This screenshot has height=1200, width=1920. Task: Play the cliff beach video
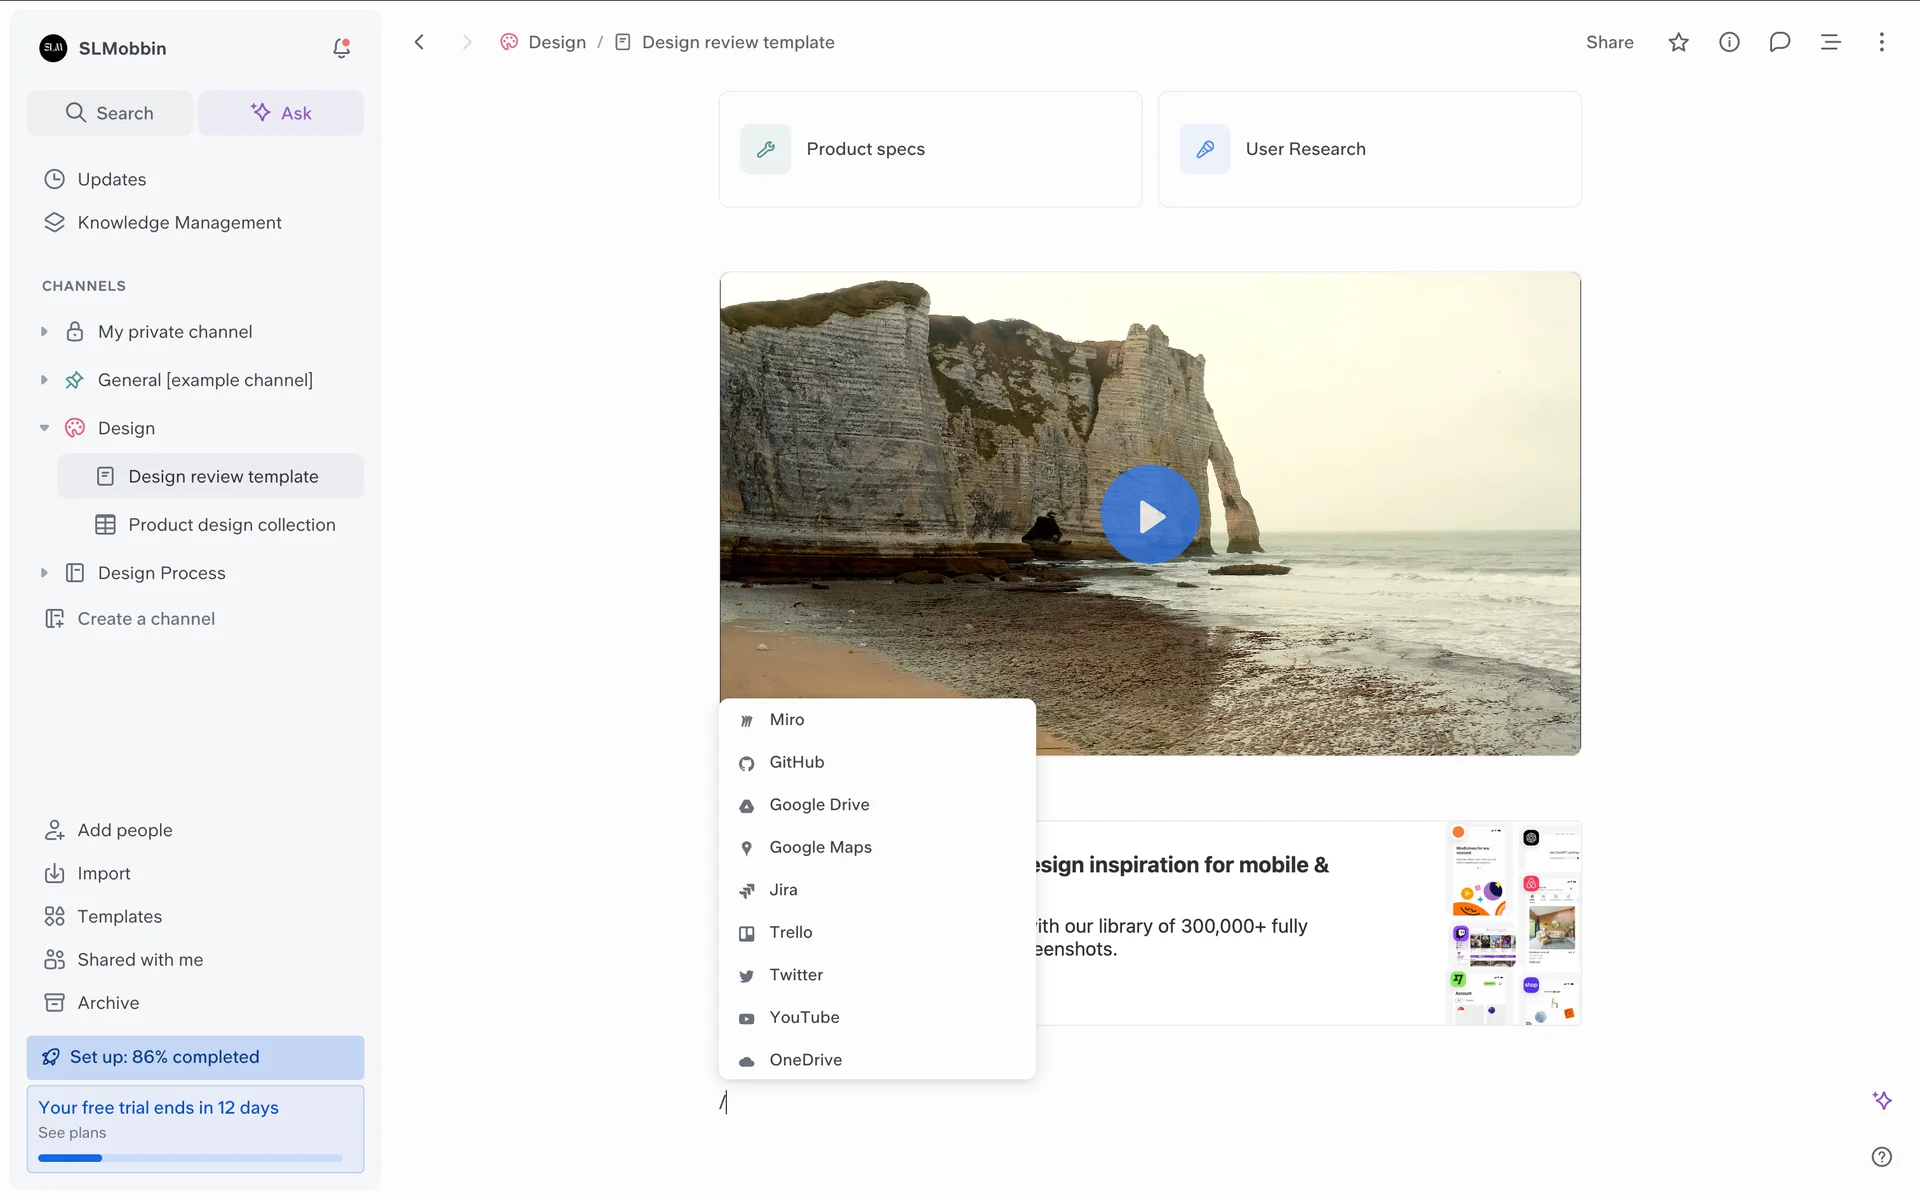(1150, 515)
